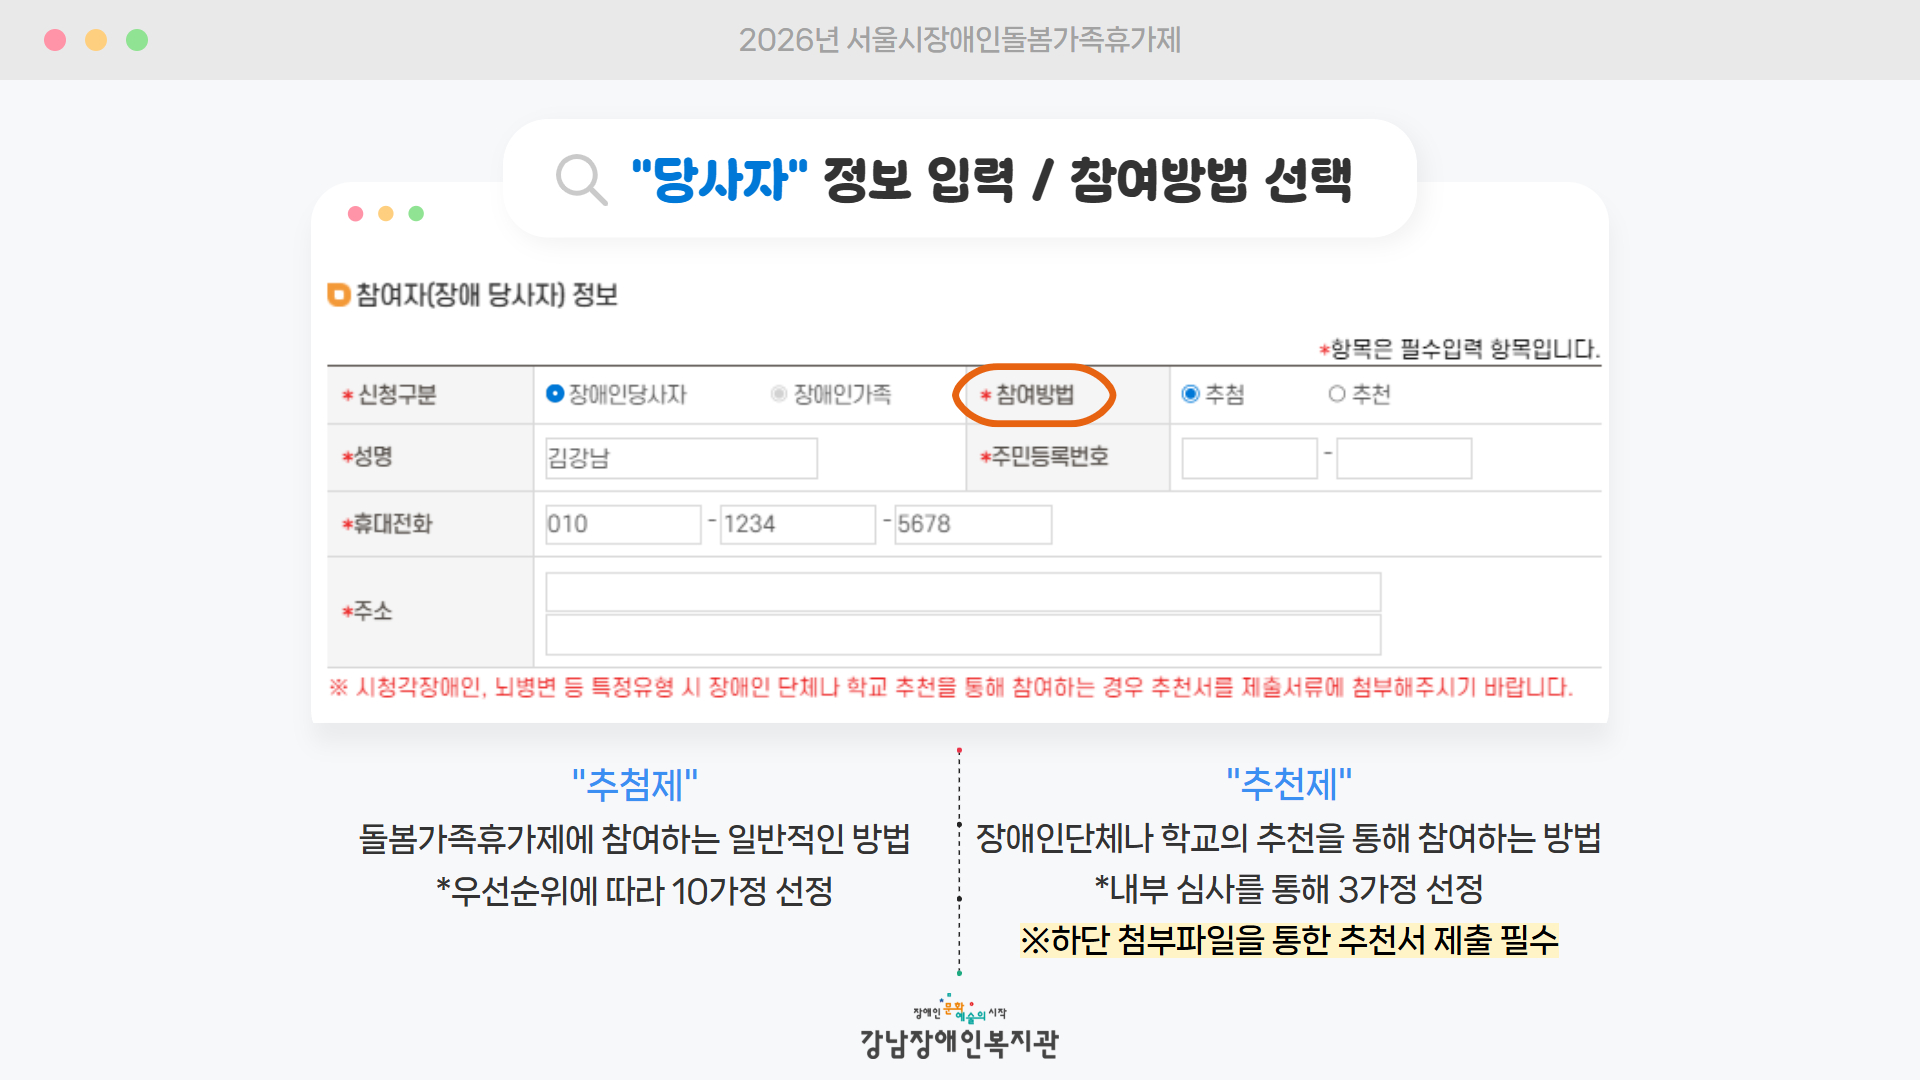Choose the 추천 participation radio button
The height and width of the screenshot is (1080, 1920).
pyautogui.click(x=1337, y=394)
